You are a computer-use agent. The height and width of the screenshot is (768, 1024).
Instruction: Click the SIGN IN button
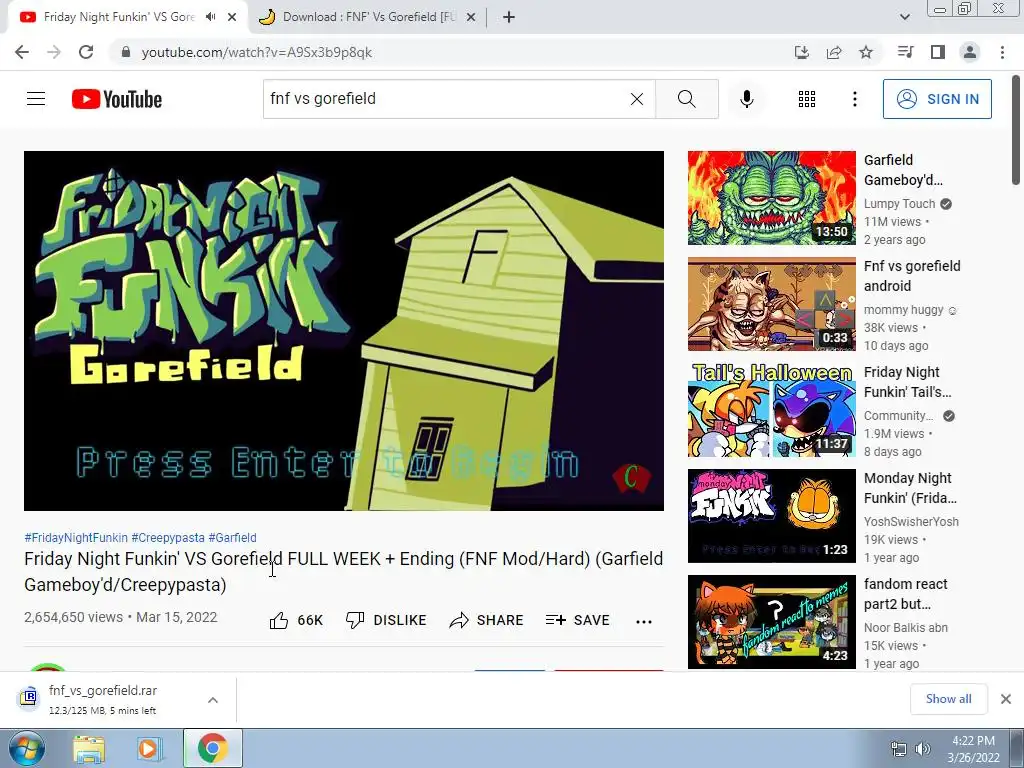tap(937, 99)
